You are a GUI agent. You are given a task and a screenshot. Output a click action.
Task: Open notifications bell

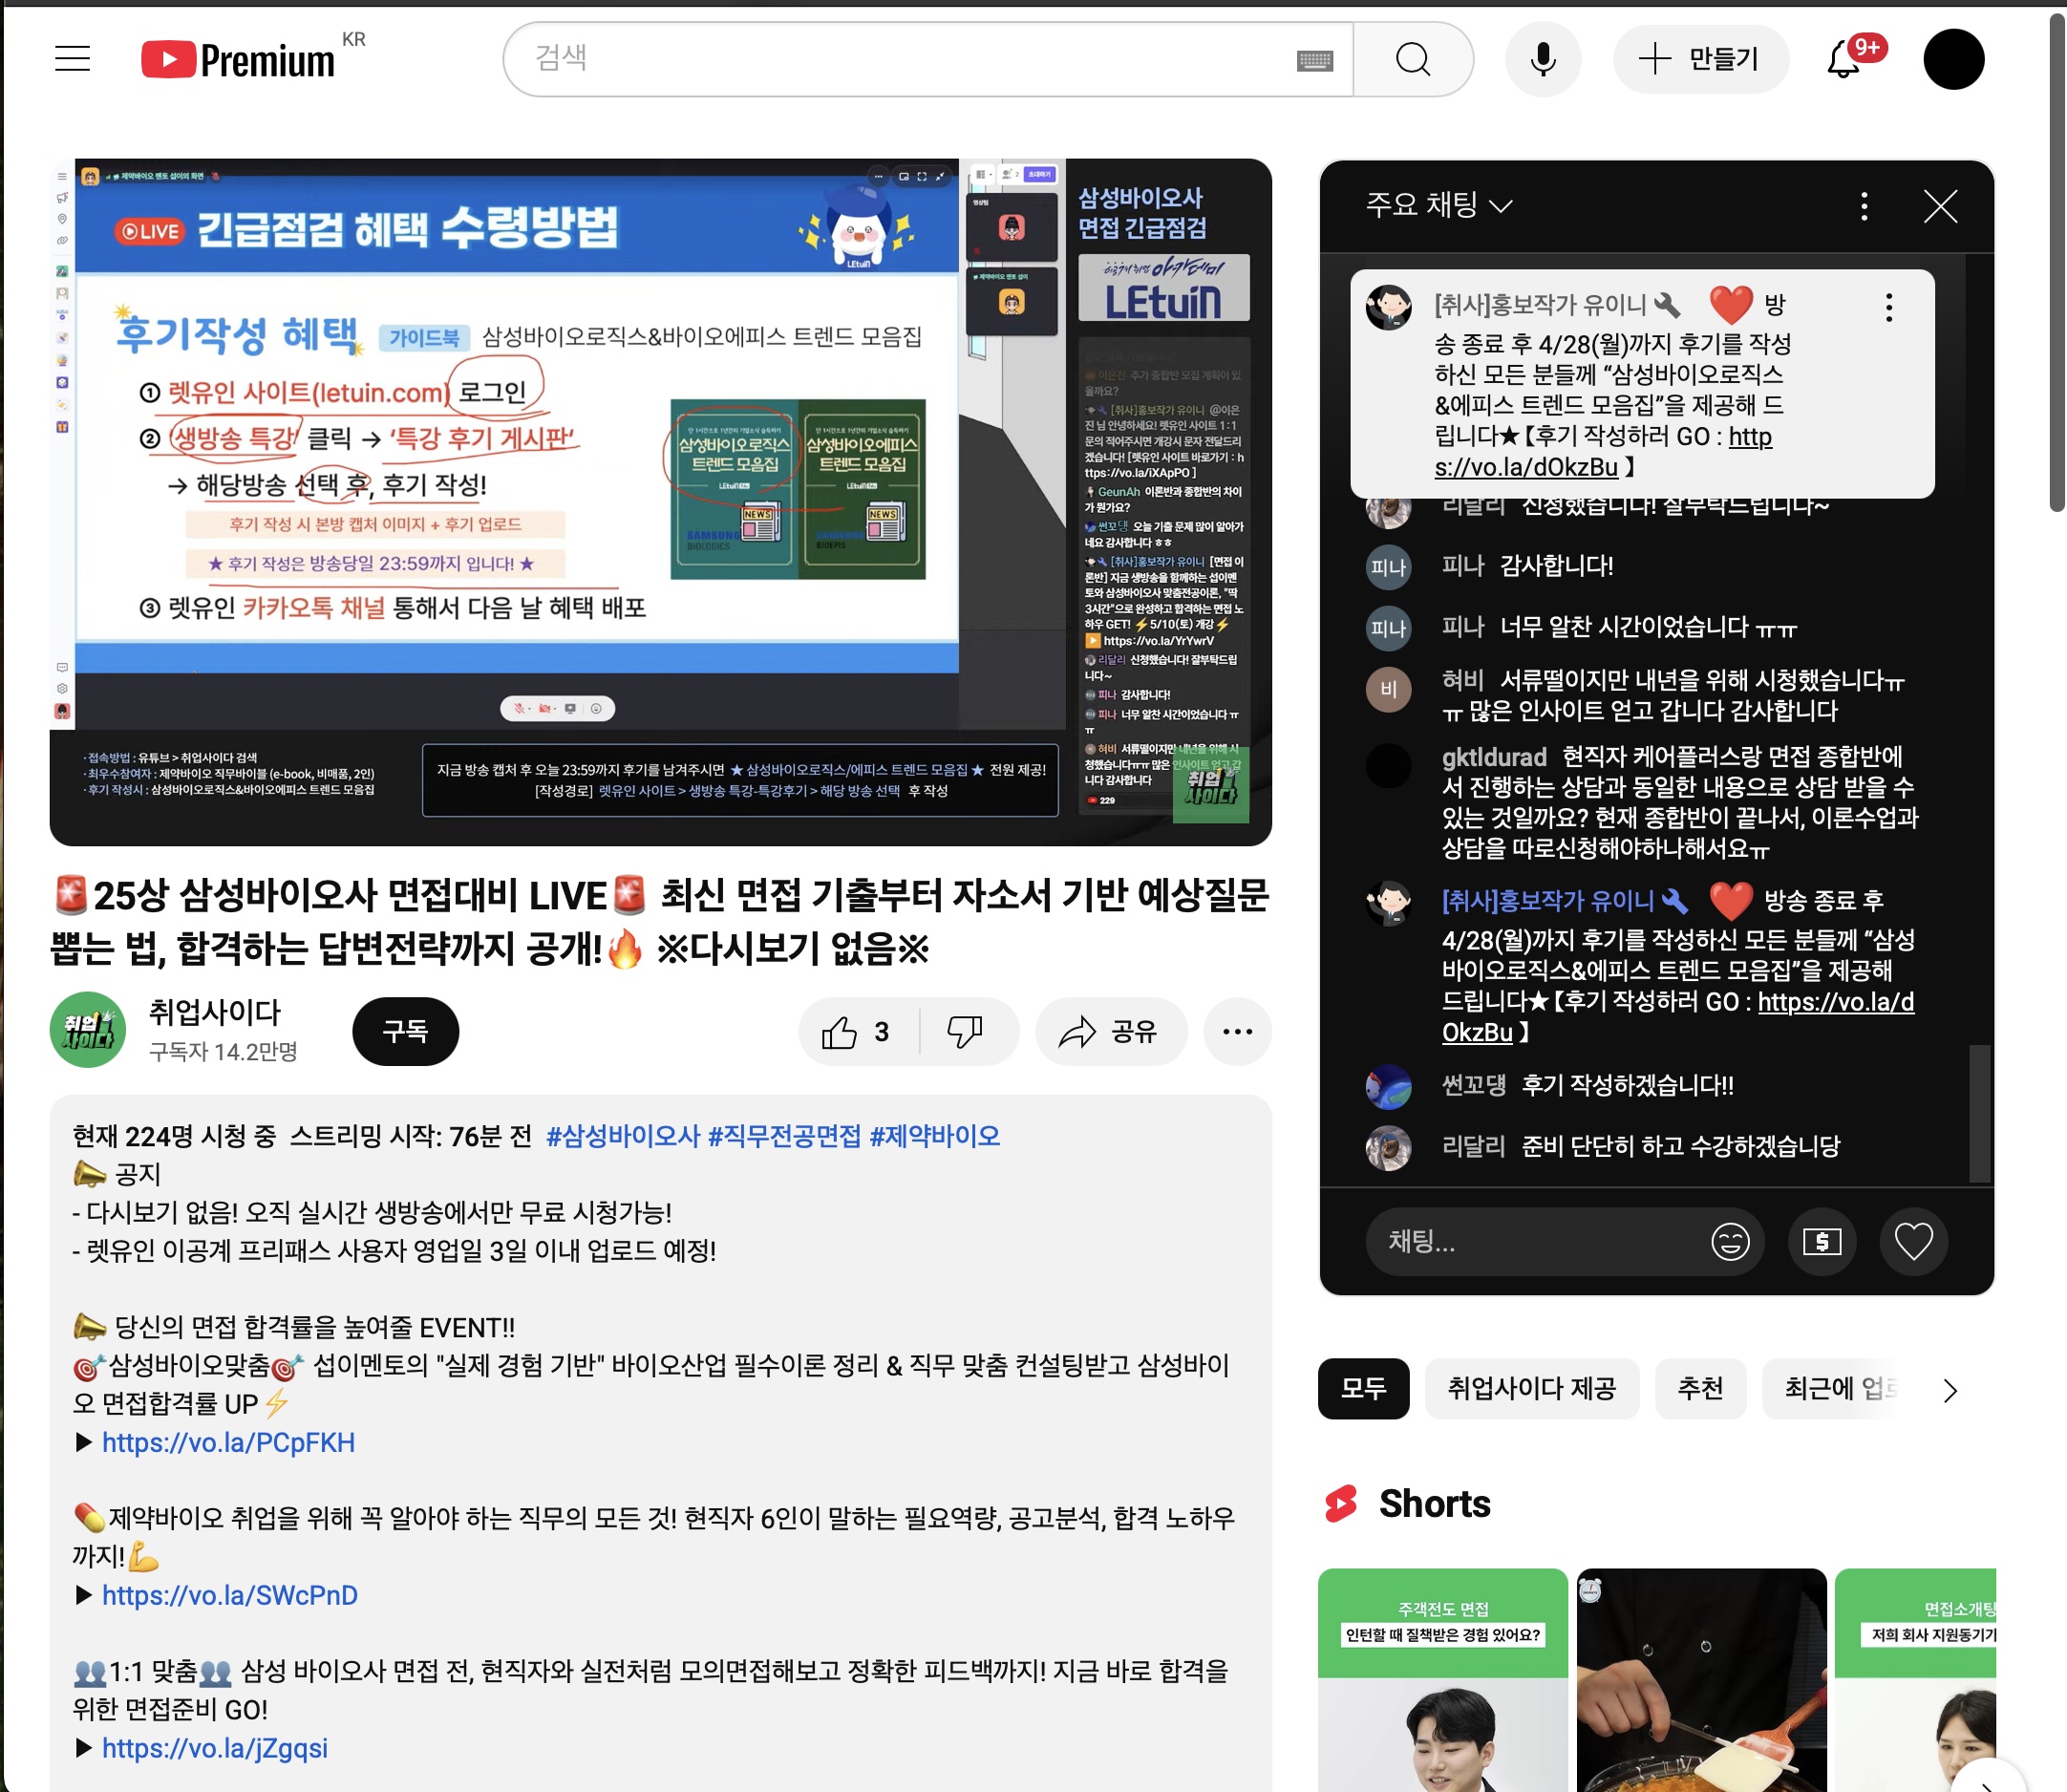coord(1843,60)
